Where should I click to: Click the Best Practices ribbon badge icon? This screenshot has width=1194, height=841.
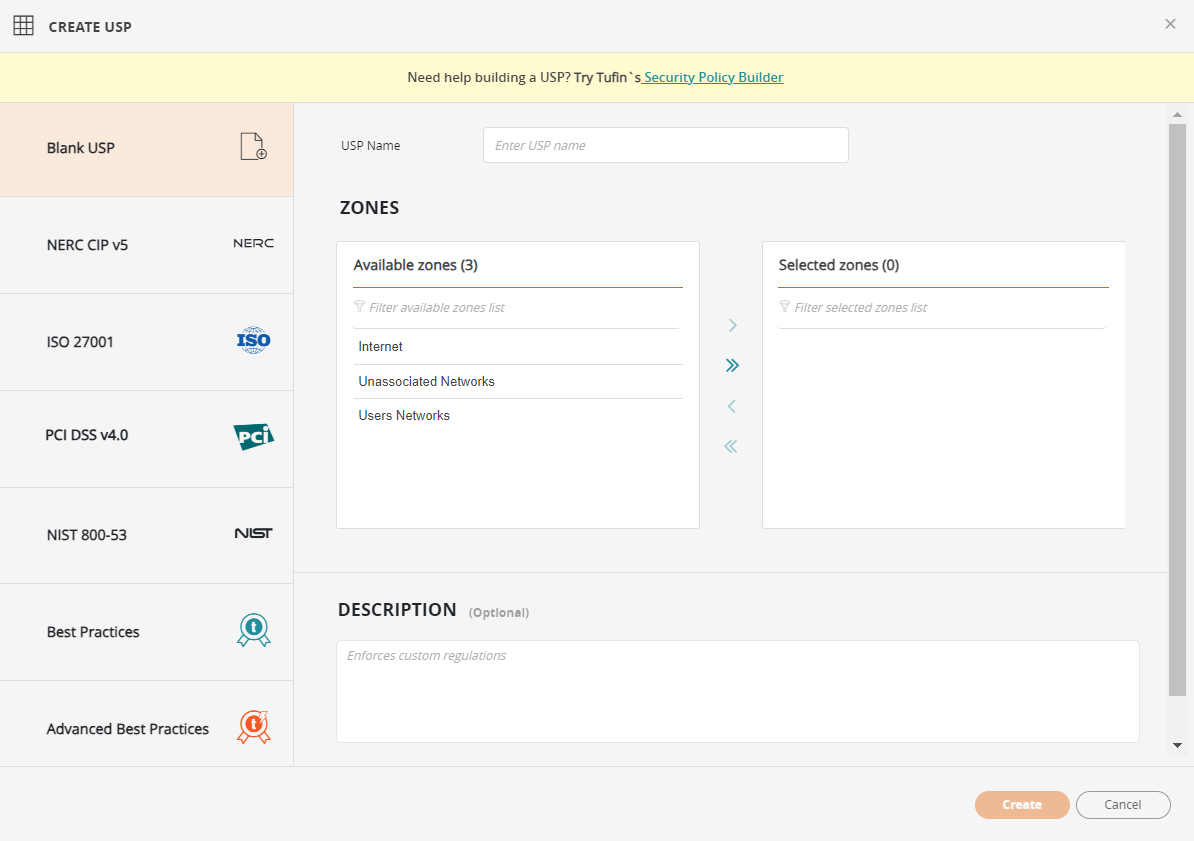pos(253,631)
